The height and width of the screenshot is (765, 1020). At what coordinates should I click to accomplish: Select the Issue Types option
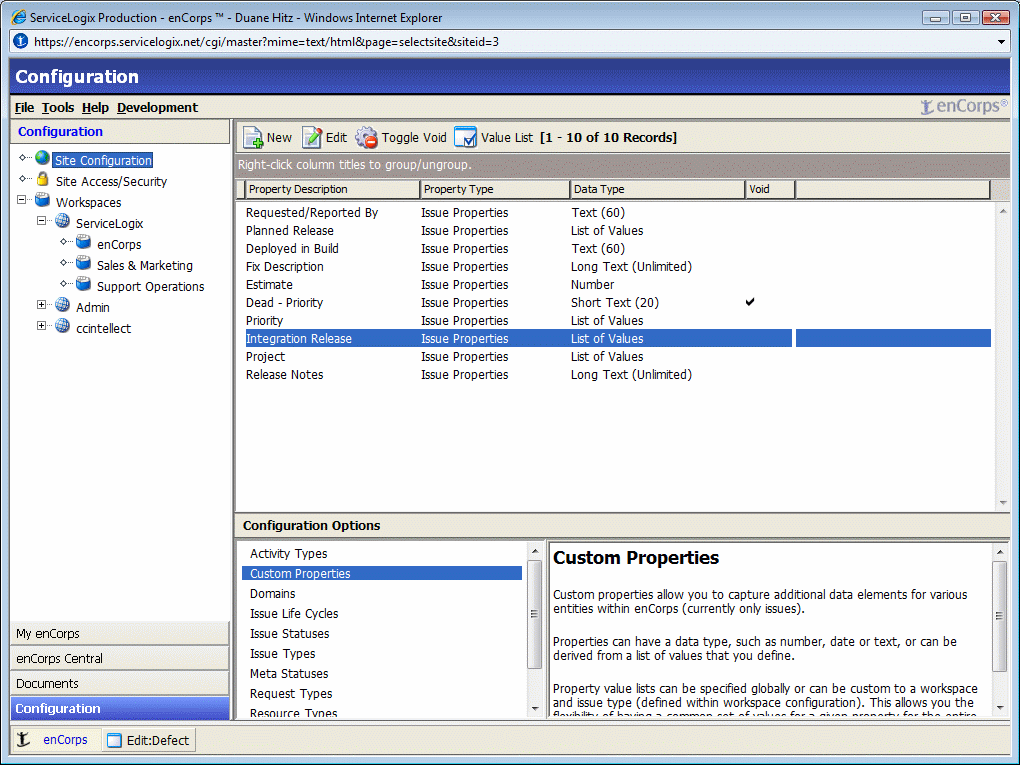tap(382, 654)
